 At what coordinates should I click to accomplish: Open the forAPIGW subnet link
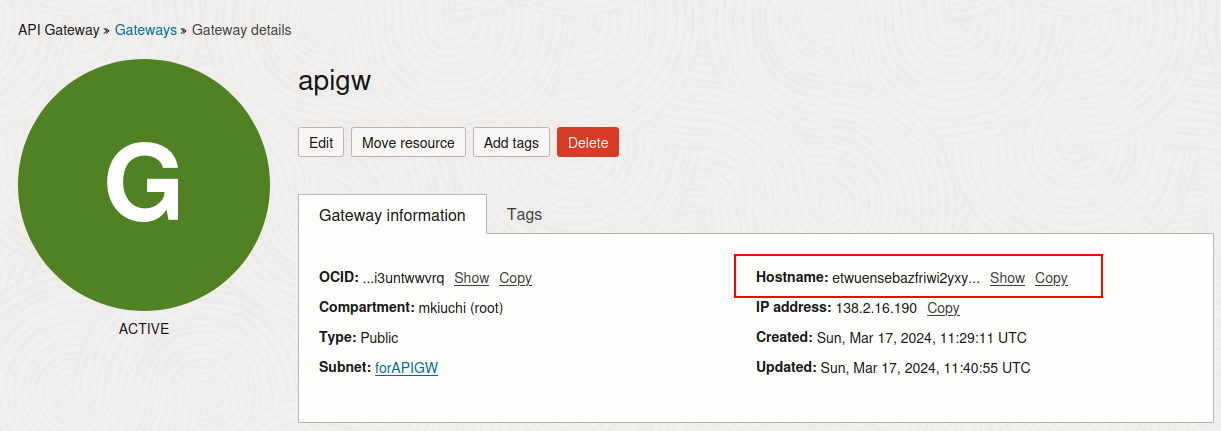406,367
